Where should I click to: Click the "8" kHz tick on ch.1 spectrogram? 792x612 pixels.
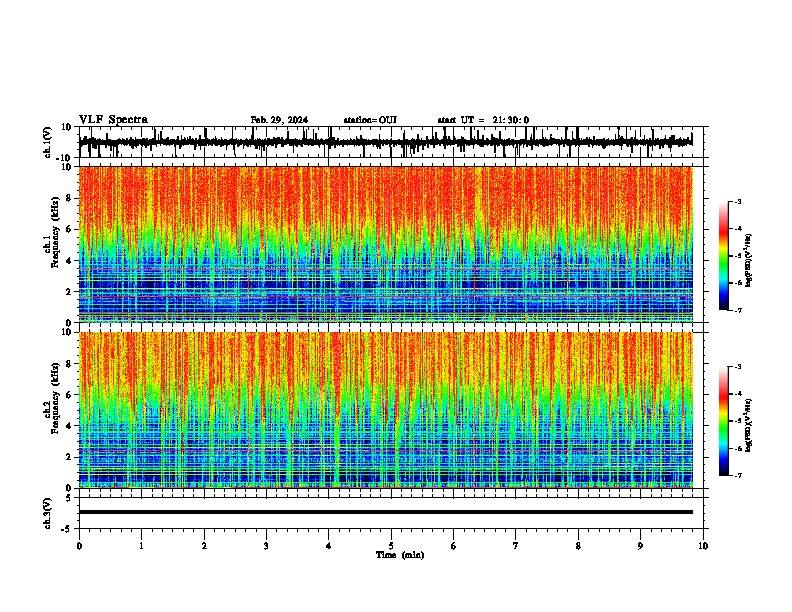[x=70, y=198]
